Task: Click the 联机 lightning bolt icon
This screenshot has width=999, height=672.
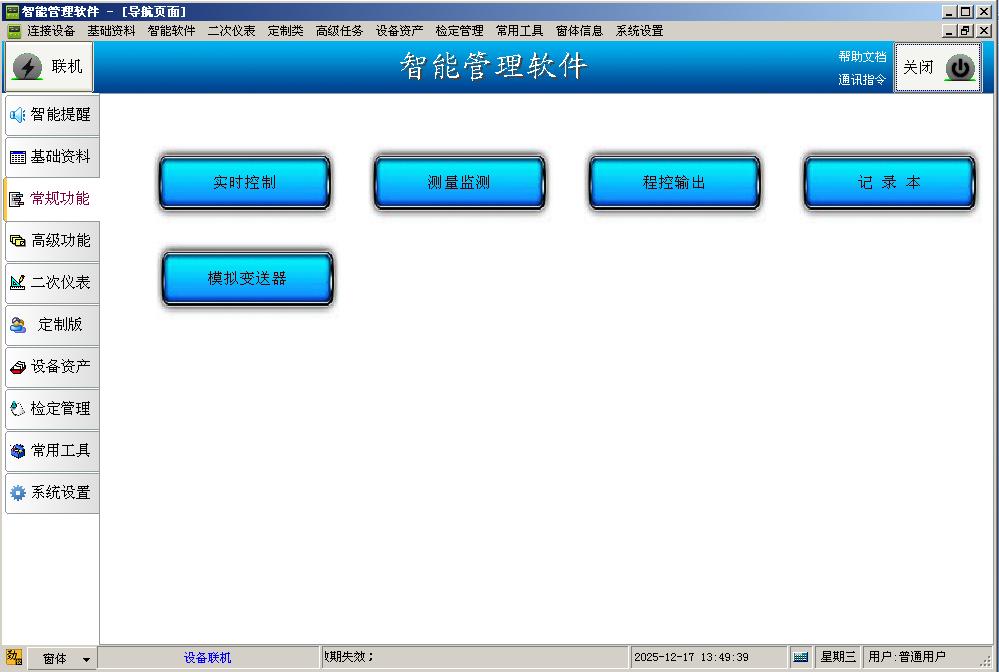Action: click(x=27, y=68)
